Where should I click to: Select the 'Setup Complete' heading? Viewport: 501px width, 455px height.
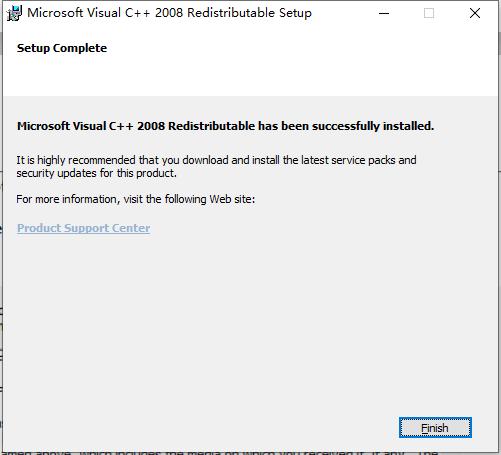tap(62, 48)
